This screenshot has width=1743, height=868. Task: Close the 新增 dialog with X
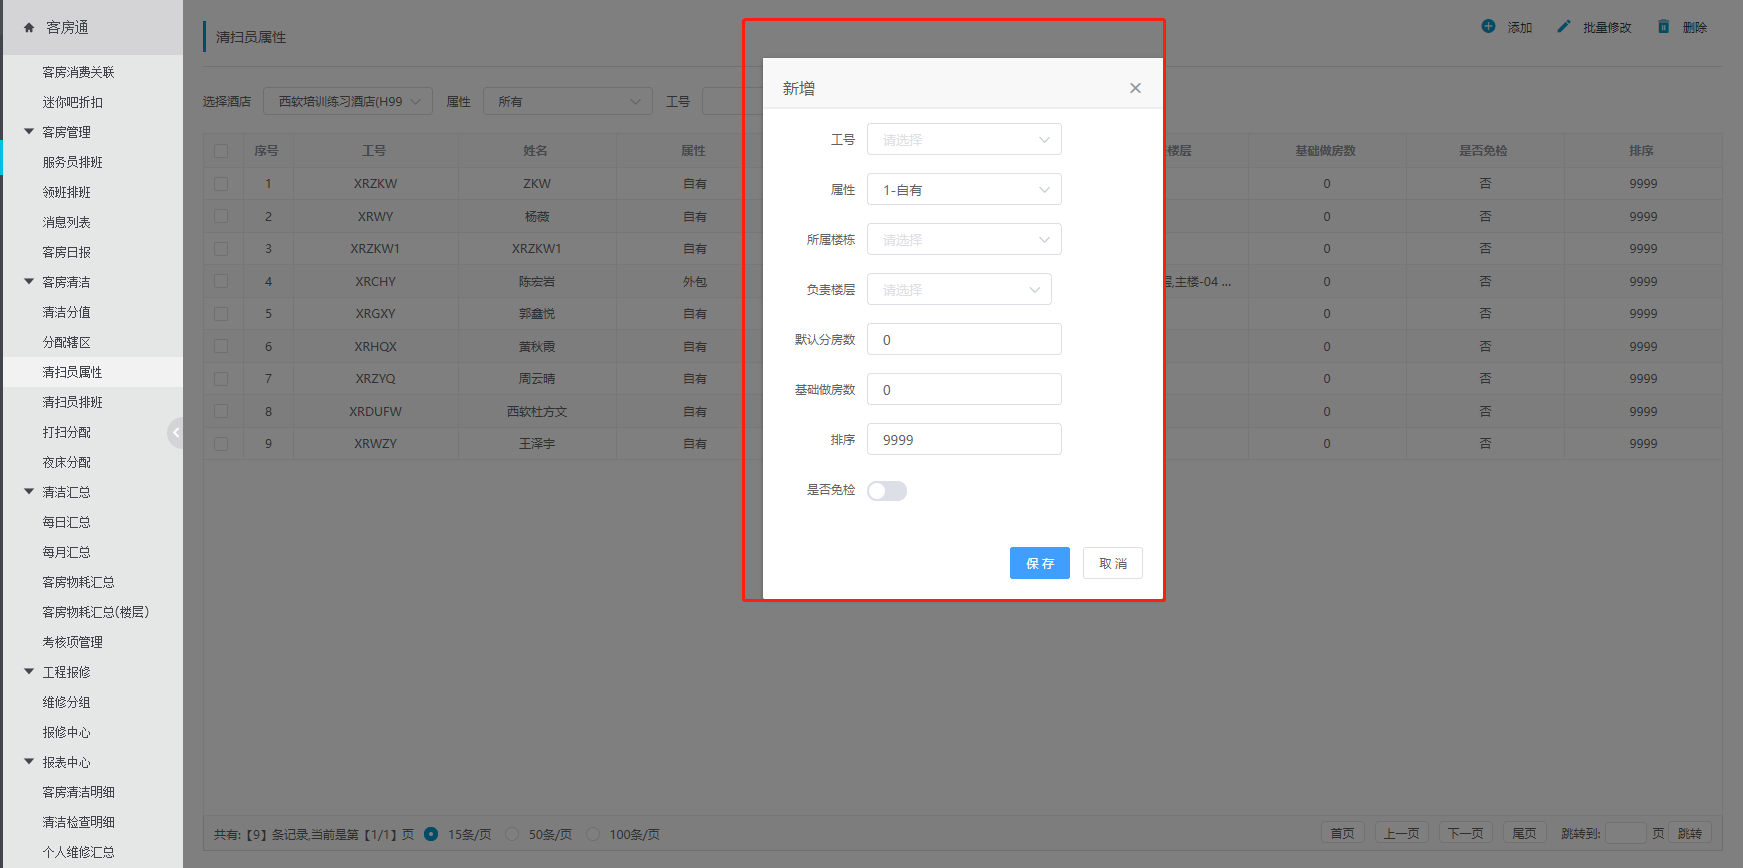(x=1135, y=88)
